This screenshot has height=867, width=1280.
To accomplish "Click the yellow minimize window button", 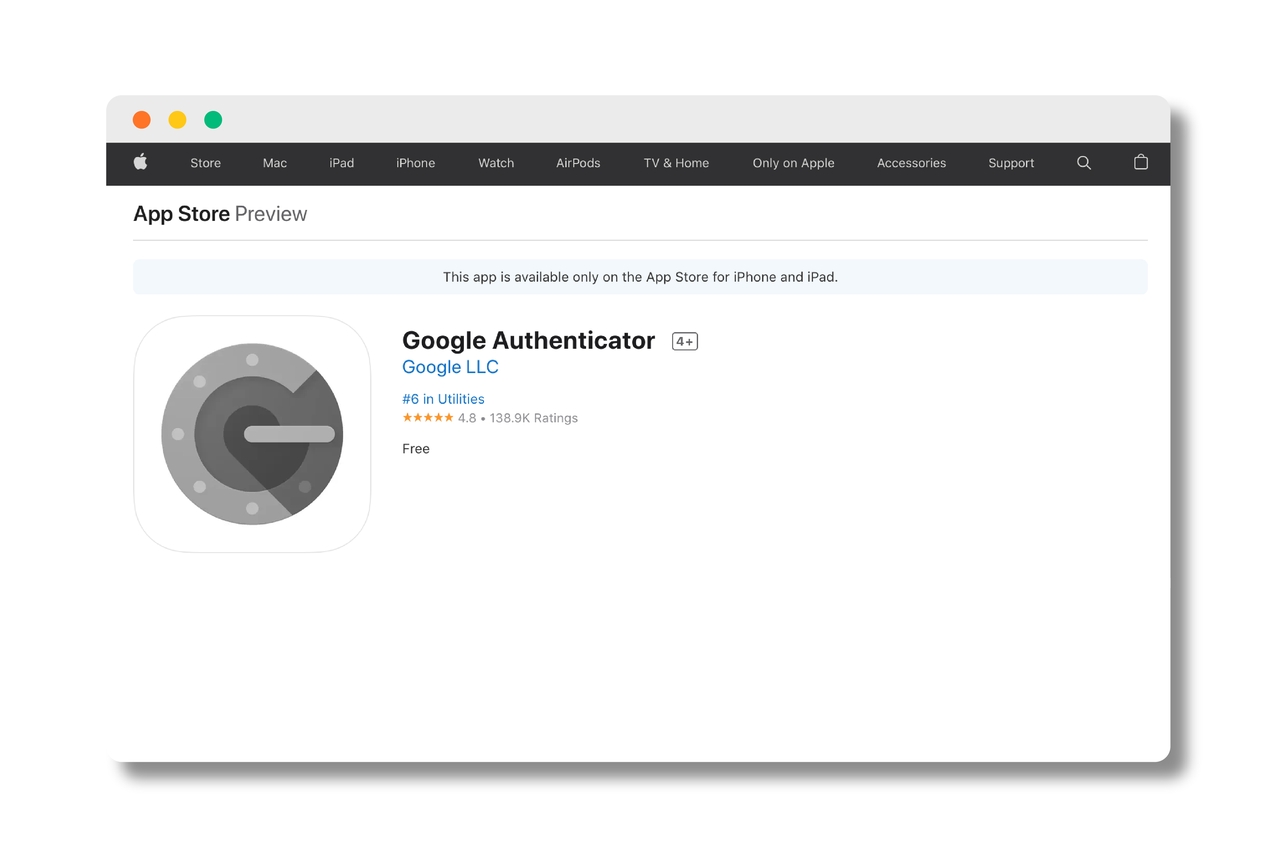I will 177,120.
